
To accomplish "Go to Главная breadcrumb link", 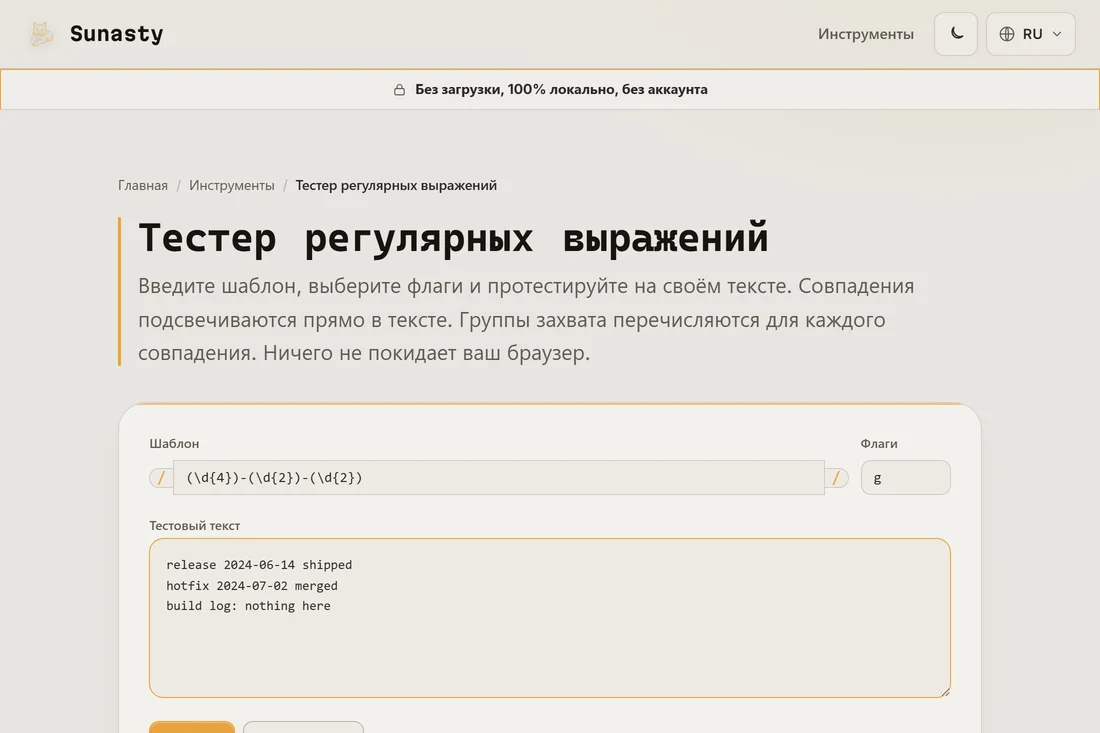I will (x=142, y=185).
